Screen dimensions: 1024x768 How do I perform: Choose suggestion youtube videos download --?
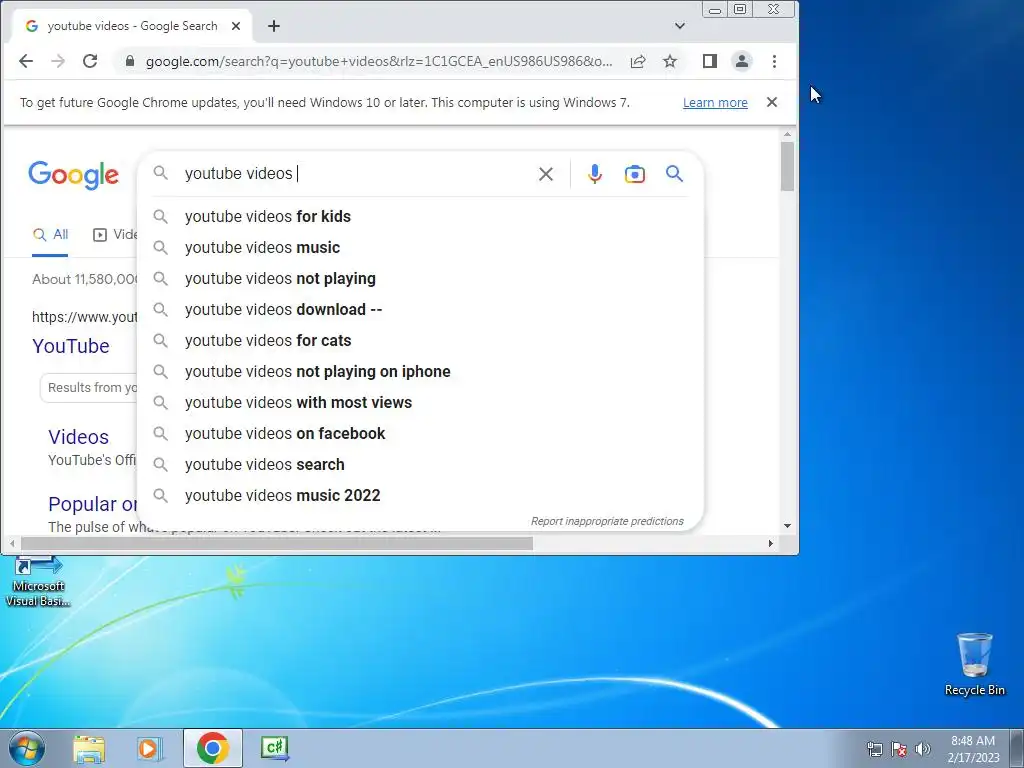point(421,310)
